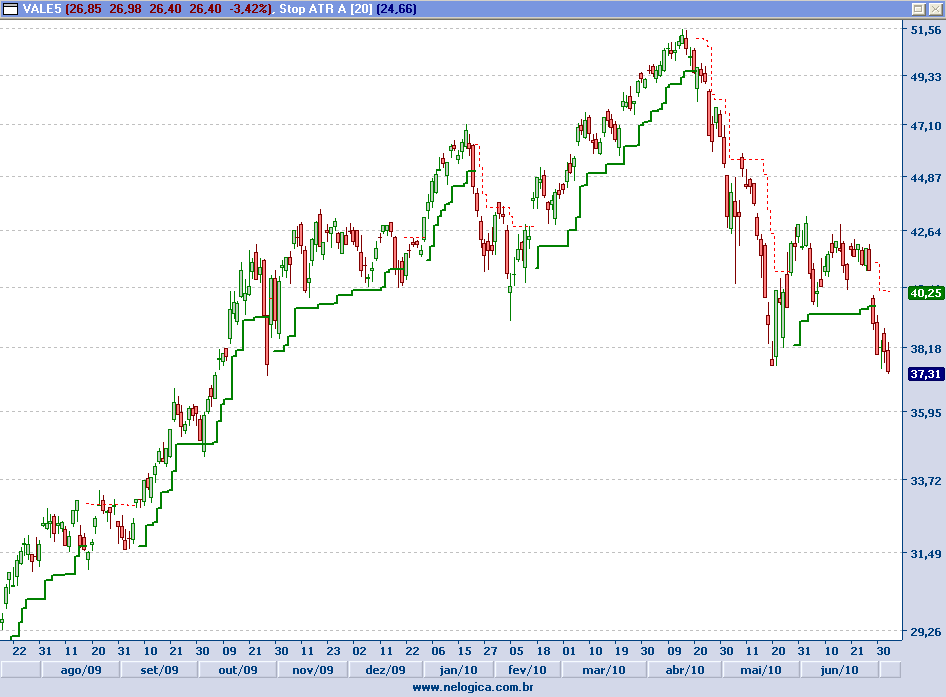Click the 06 date label on time axis

[x=438, y=651]
